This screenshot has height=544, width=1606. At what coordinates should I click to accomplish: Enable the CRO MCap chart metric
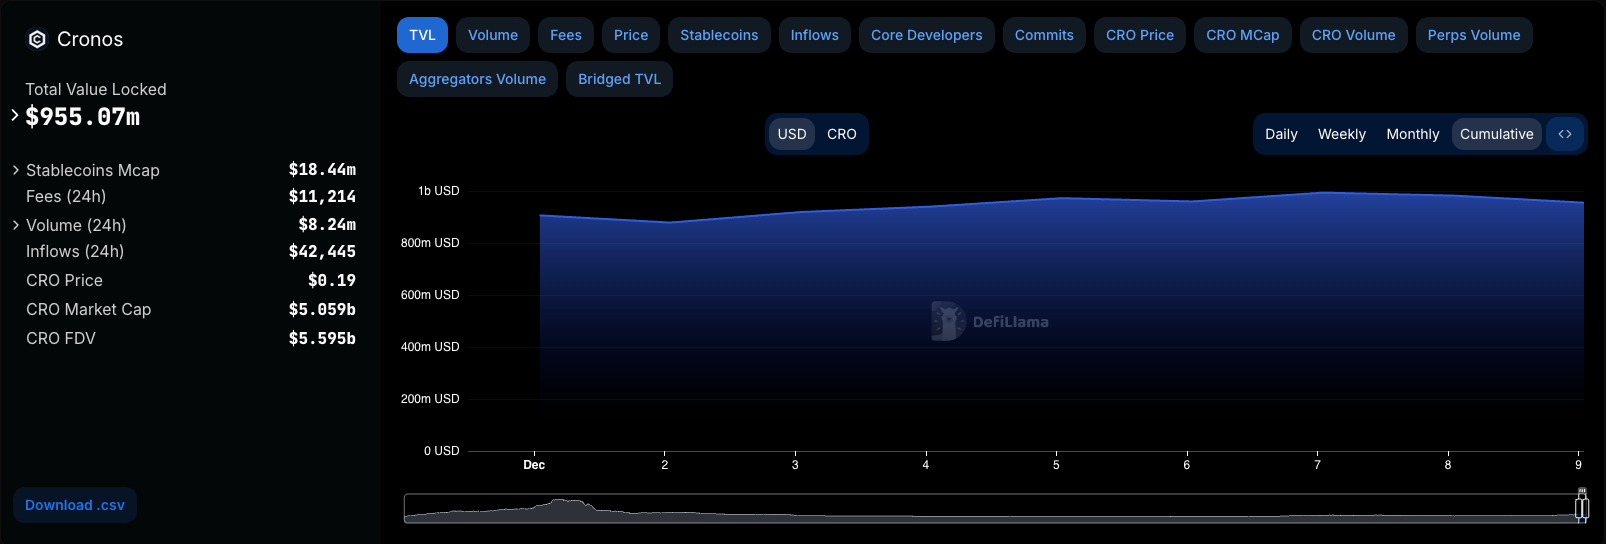(x=1243, y=35)
